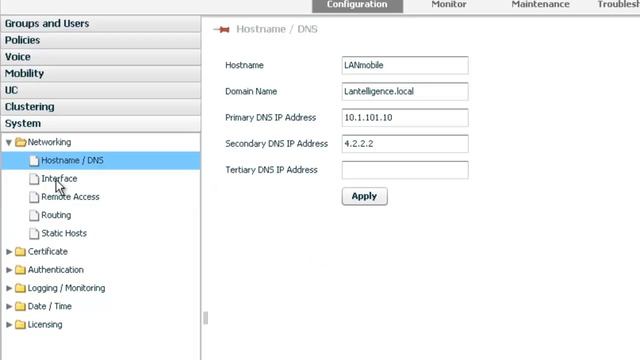Click the page icon beside Hostname / DNS
The width and height of the screenshot is (640, 360).
(x=34, y=160)
